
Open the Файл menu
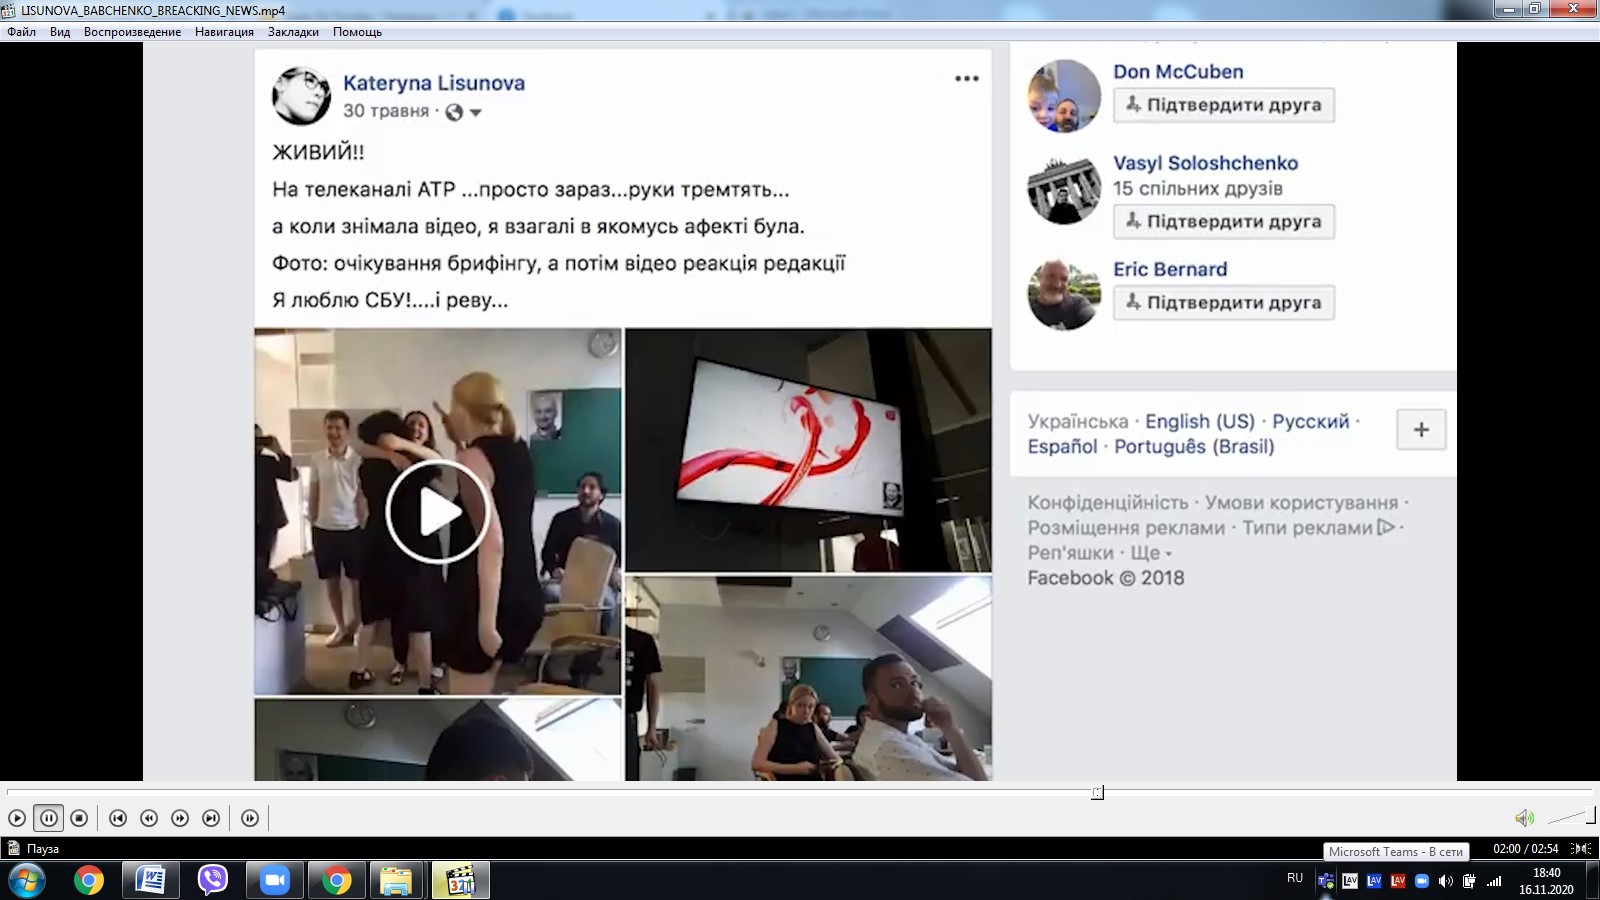[21, 32]
